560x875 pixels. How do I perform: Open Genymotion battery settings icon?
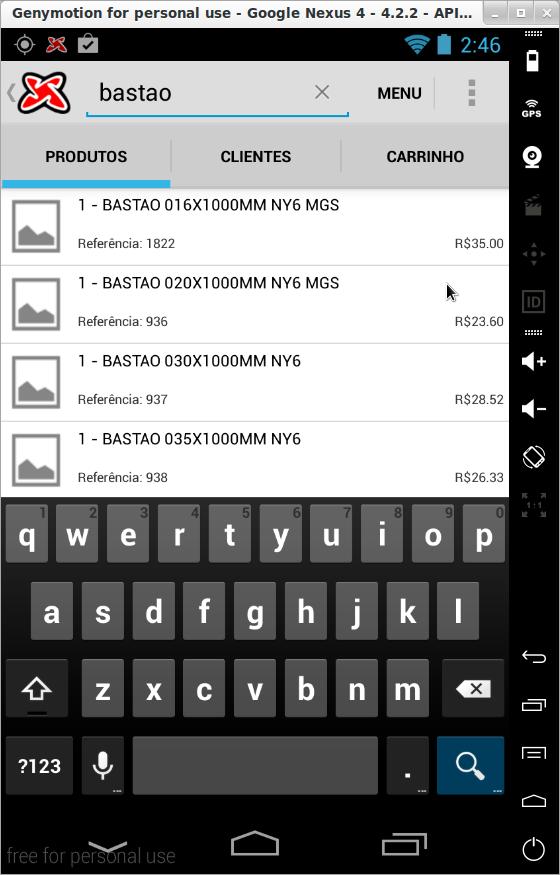(x=533, y=60)
